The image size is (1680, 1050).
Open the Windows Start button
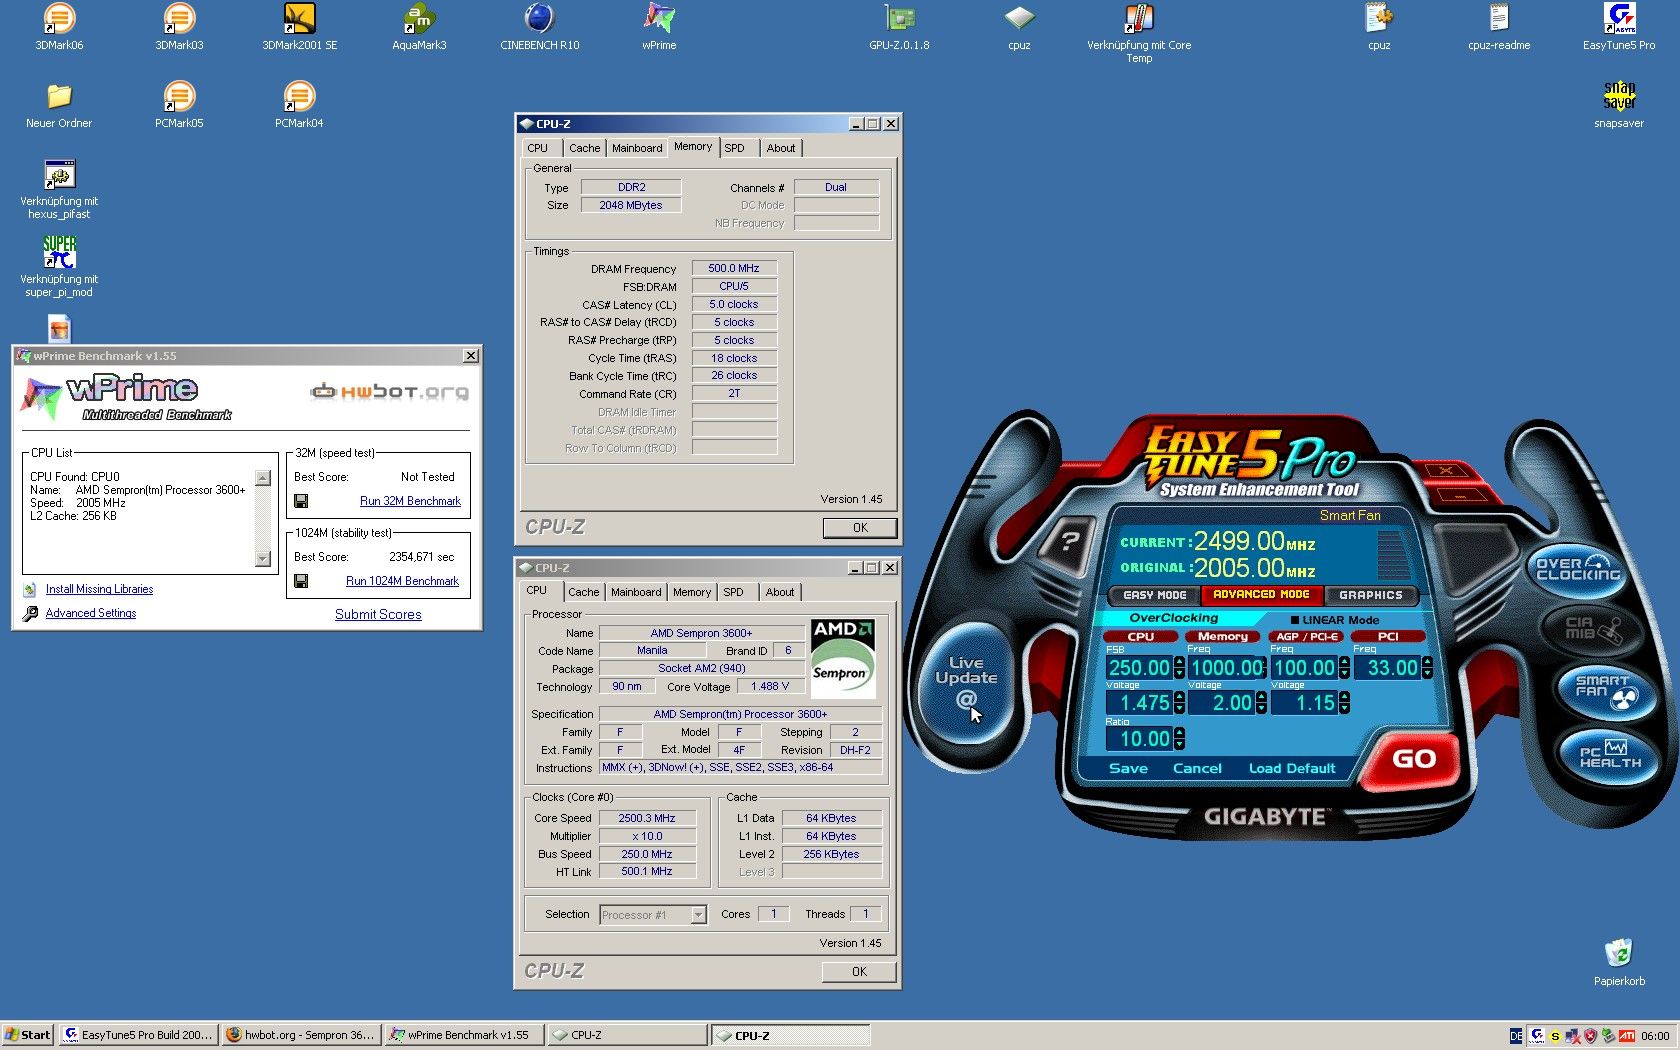click(27, 1035)
